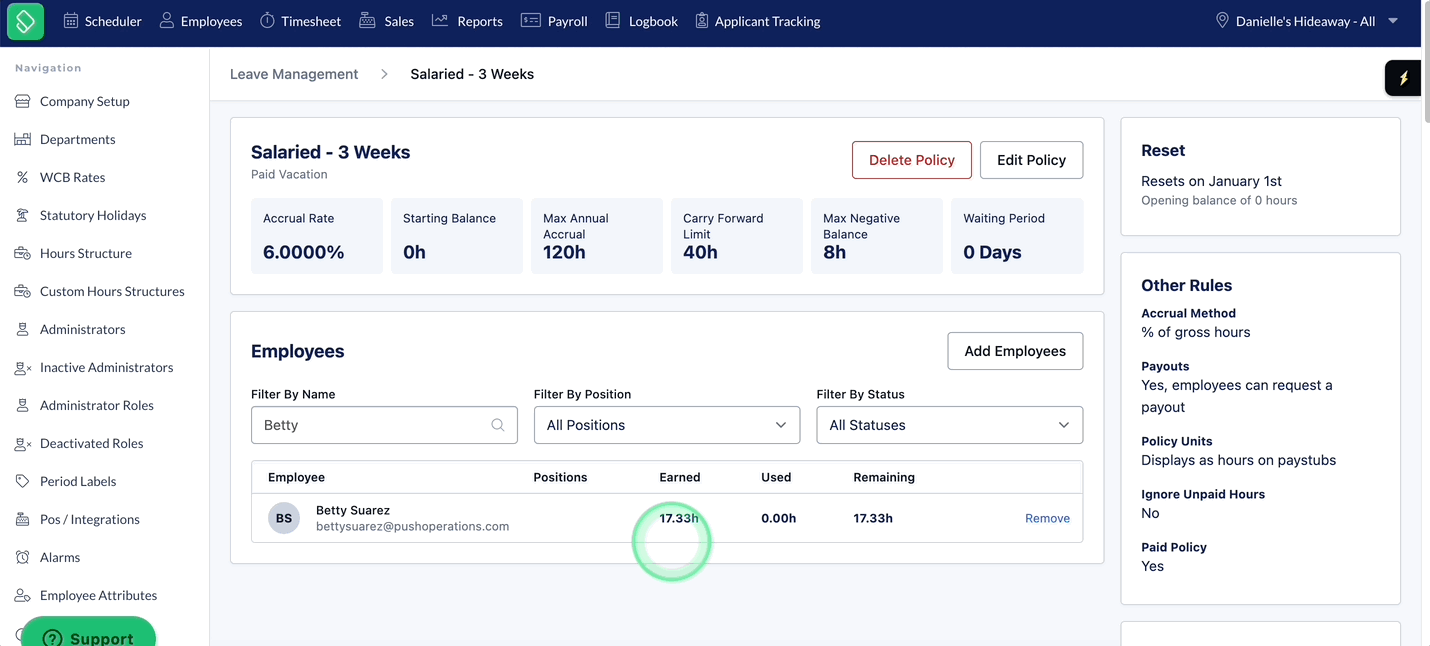The width and height of the screenshot is (1430, 646).
Task: Click the Filter By Name input field
Action: [384, 425]
